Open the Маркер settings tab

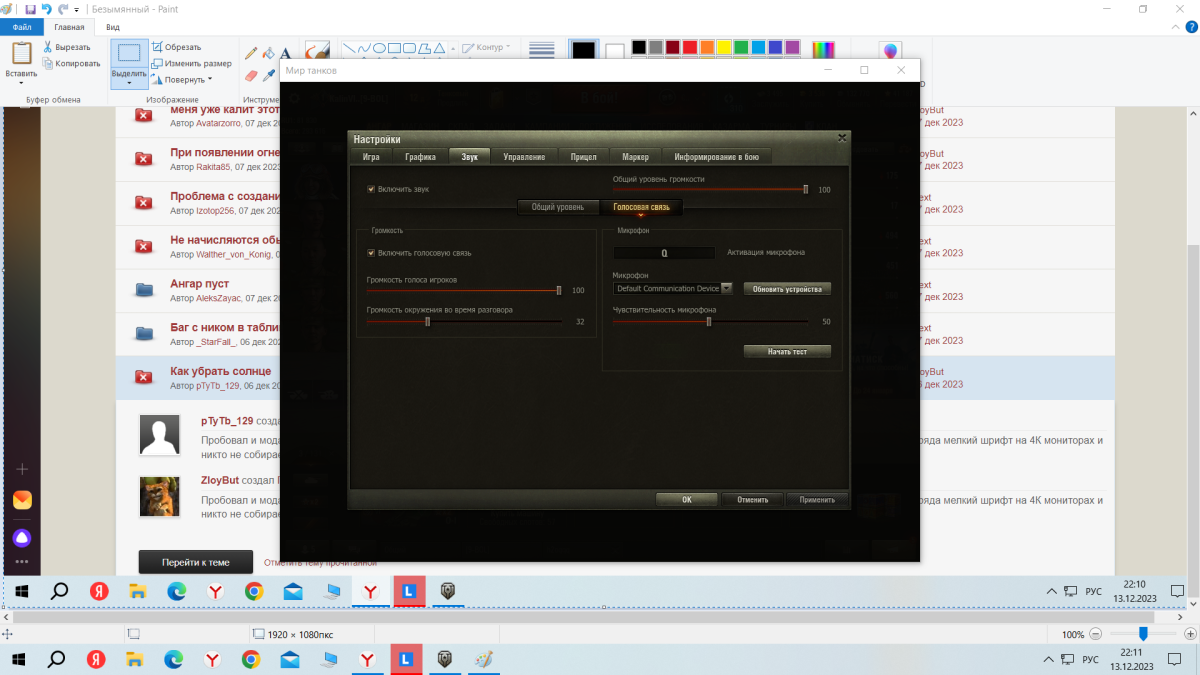(x=635, y=157)
